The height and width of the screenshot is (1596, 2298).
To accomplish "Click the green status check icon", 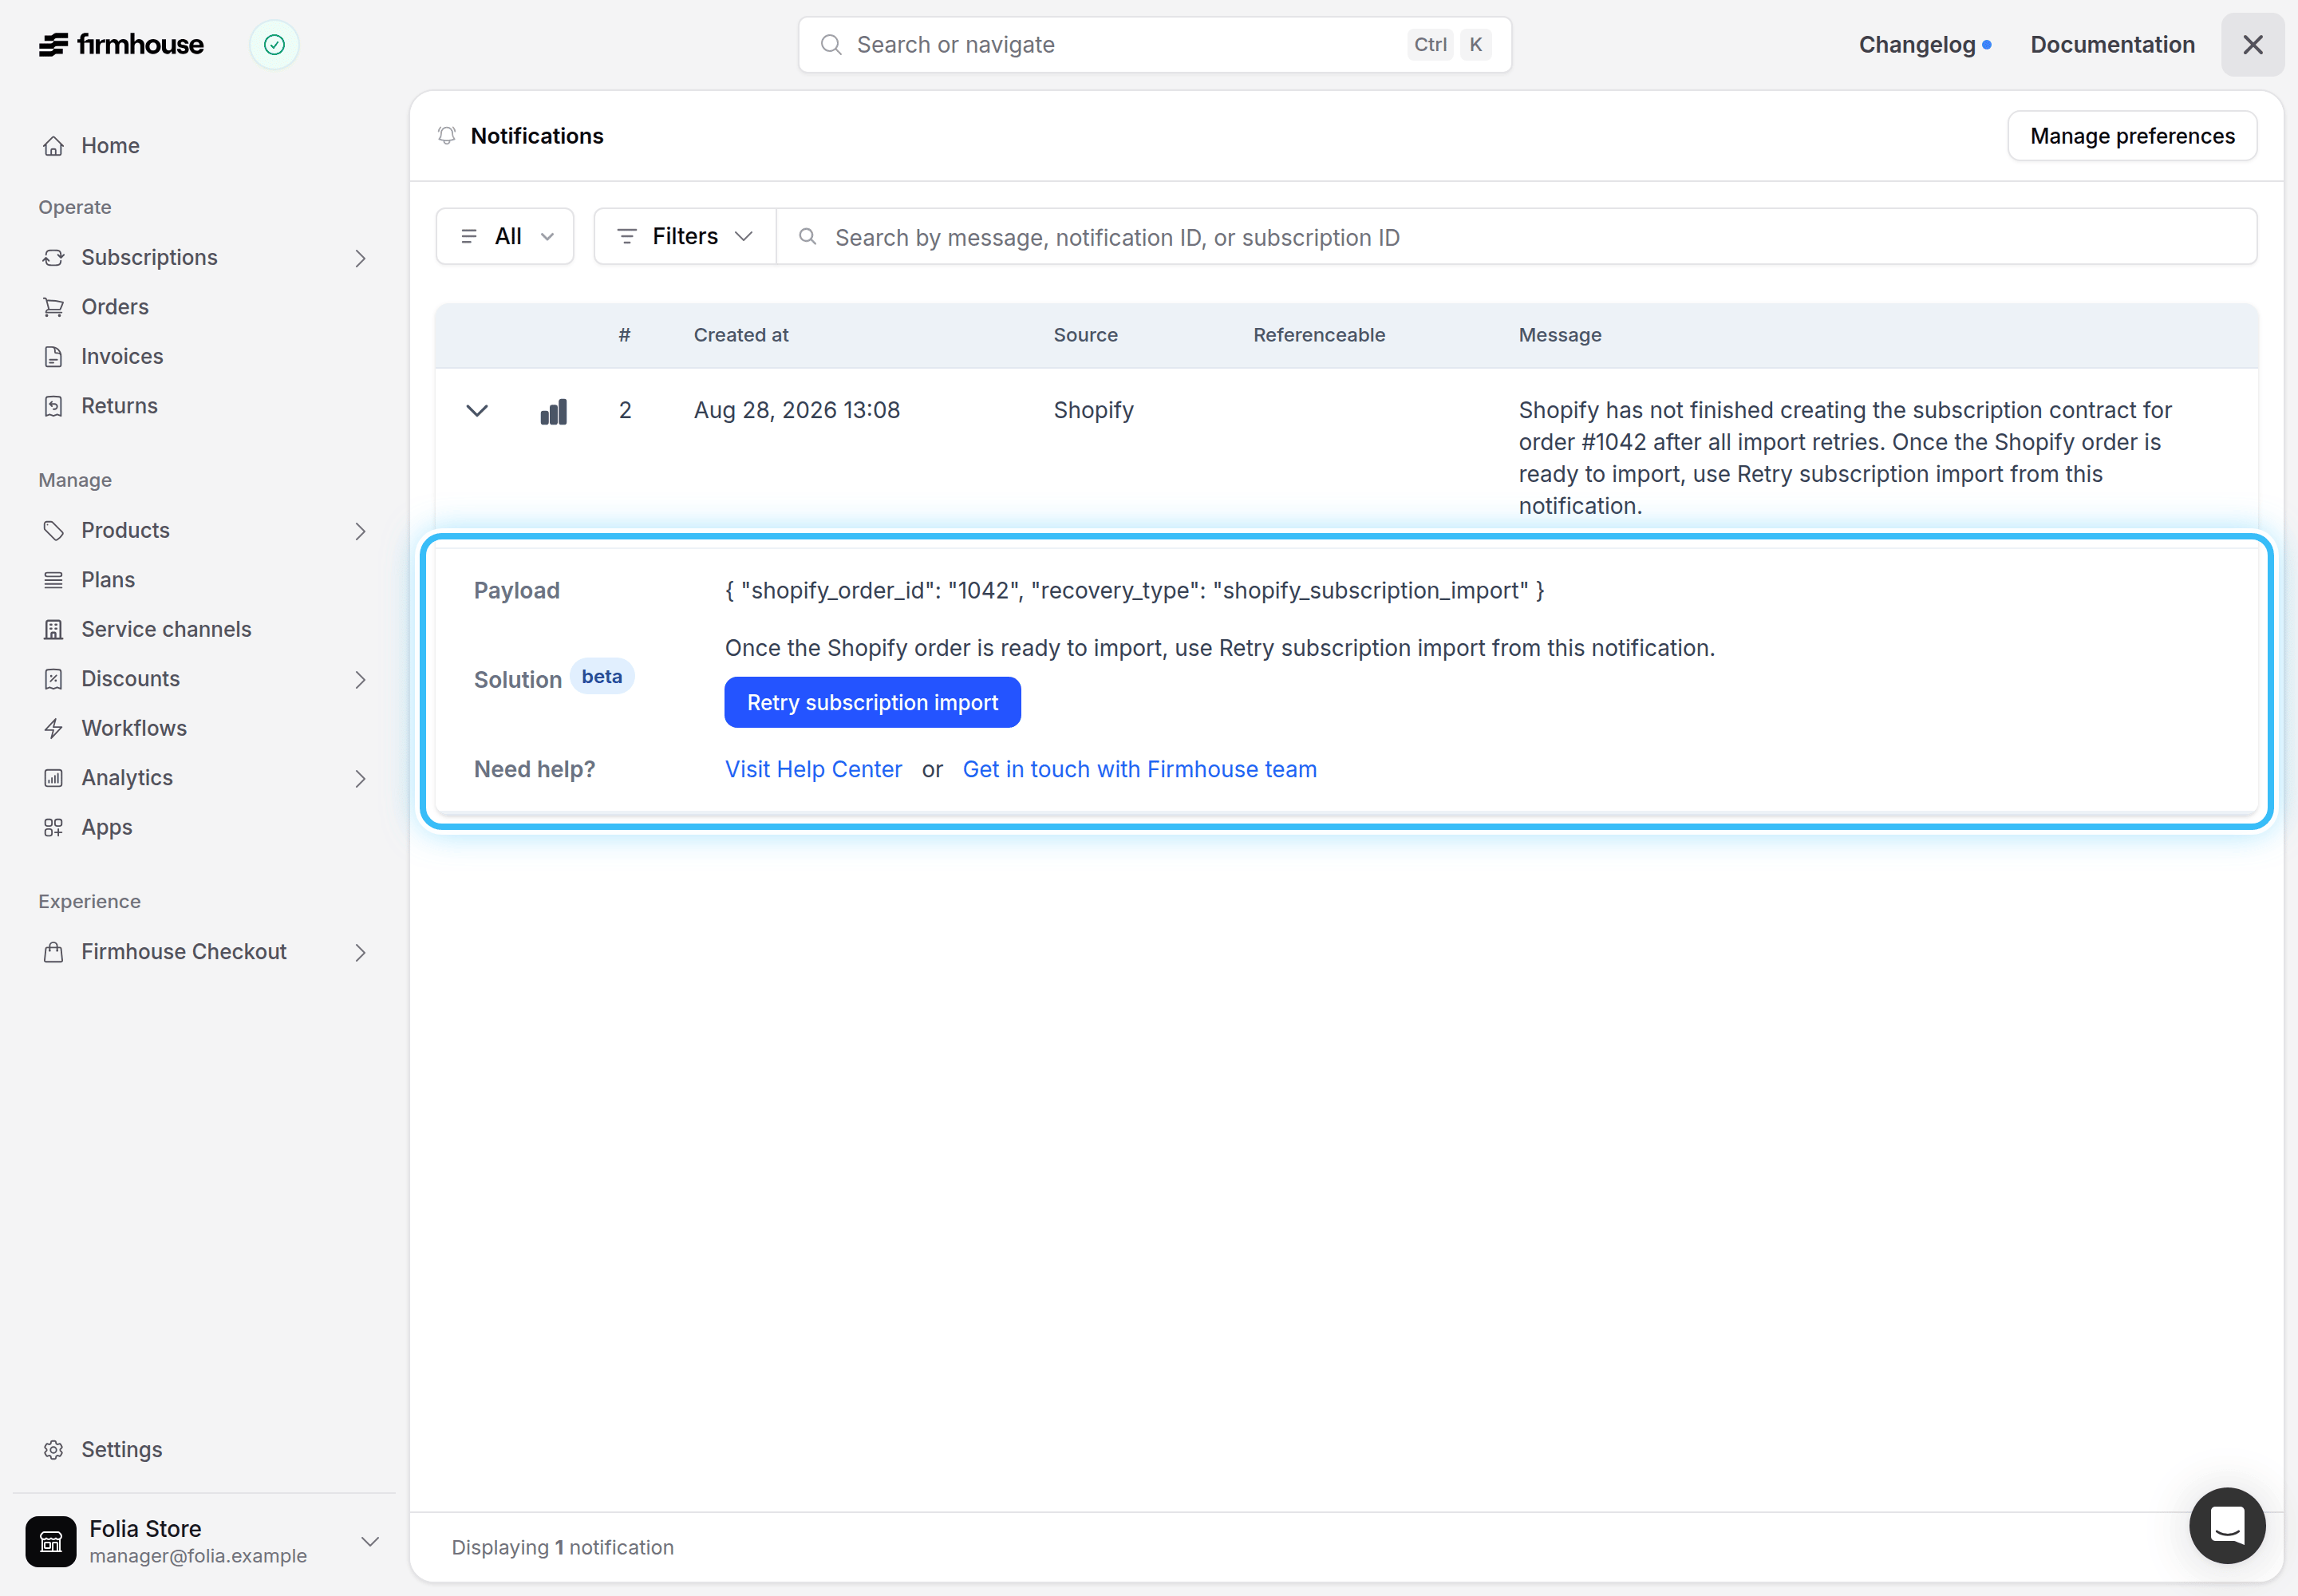I will [x=274, y=45].
